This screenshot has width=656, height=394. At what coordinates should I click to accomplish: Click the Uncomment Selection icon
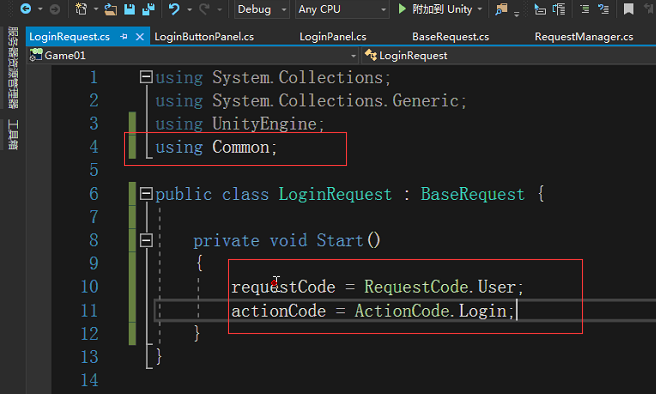pos(603,9)
